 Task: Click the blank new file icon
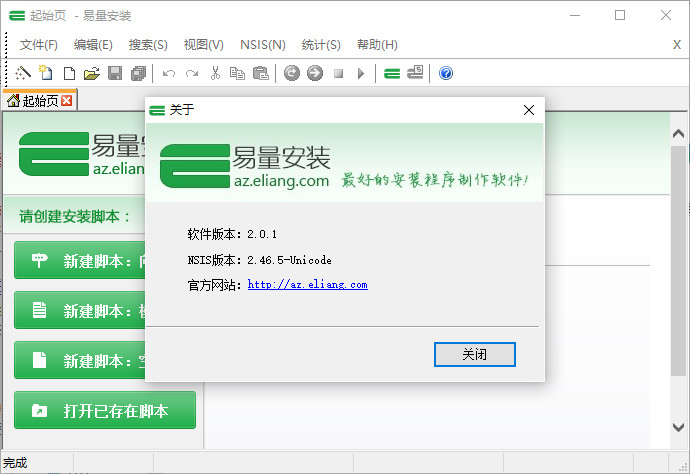[69, 73]
